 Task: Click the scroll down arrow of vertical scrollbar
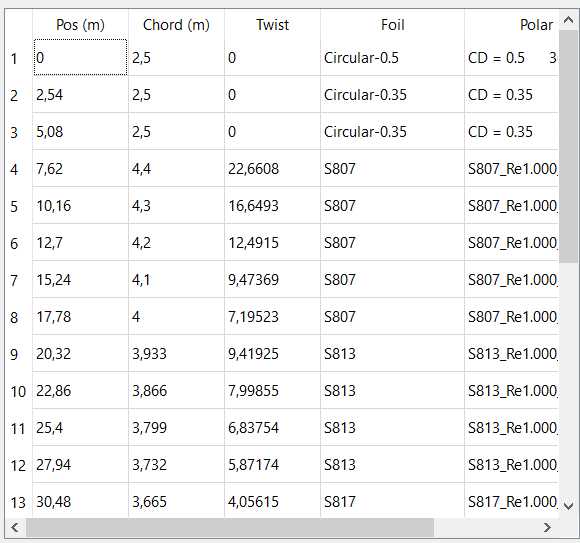tap(569, 506)
